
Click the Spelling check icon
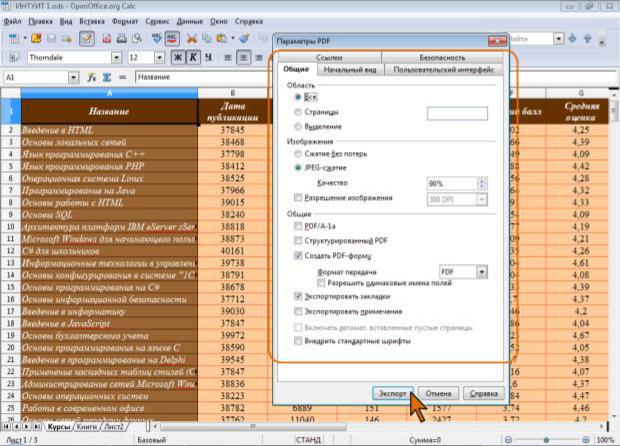[157, 38]
